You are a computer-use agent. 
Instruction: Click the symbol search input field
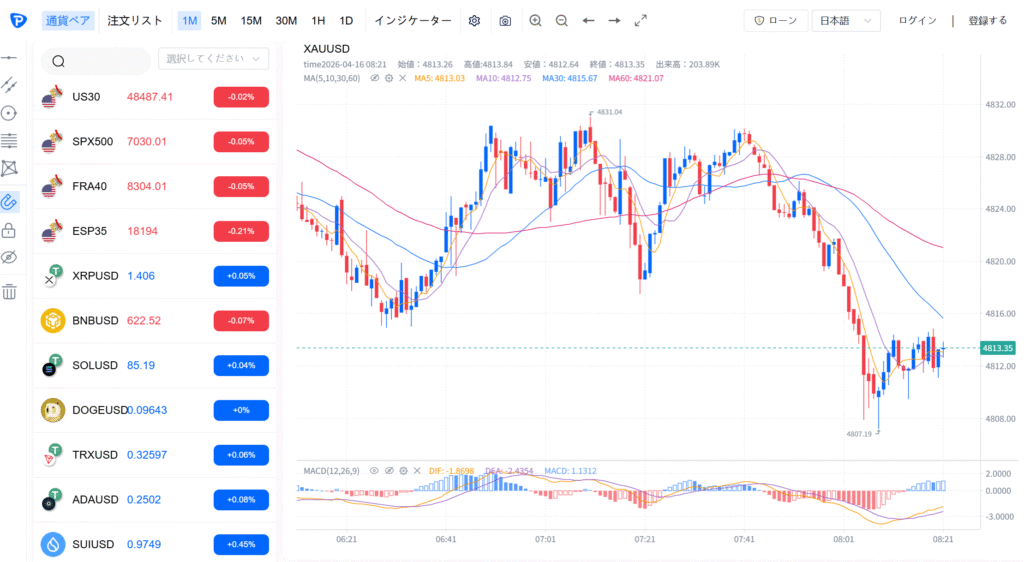95,61
